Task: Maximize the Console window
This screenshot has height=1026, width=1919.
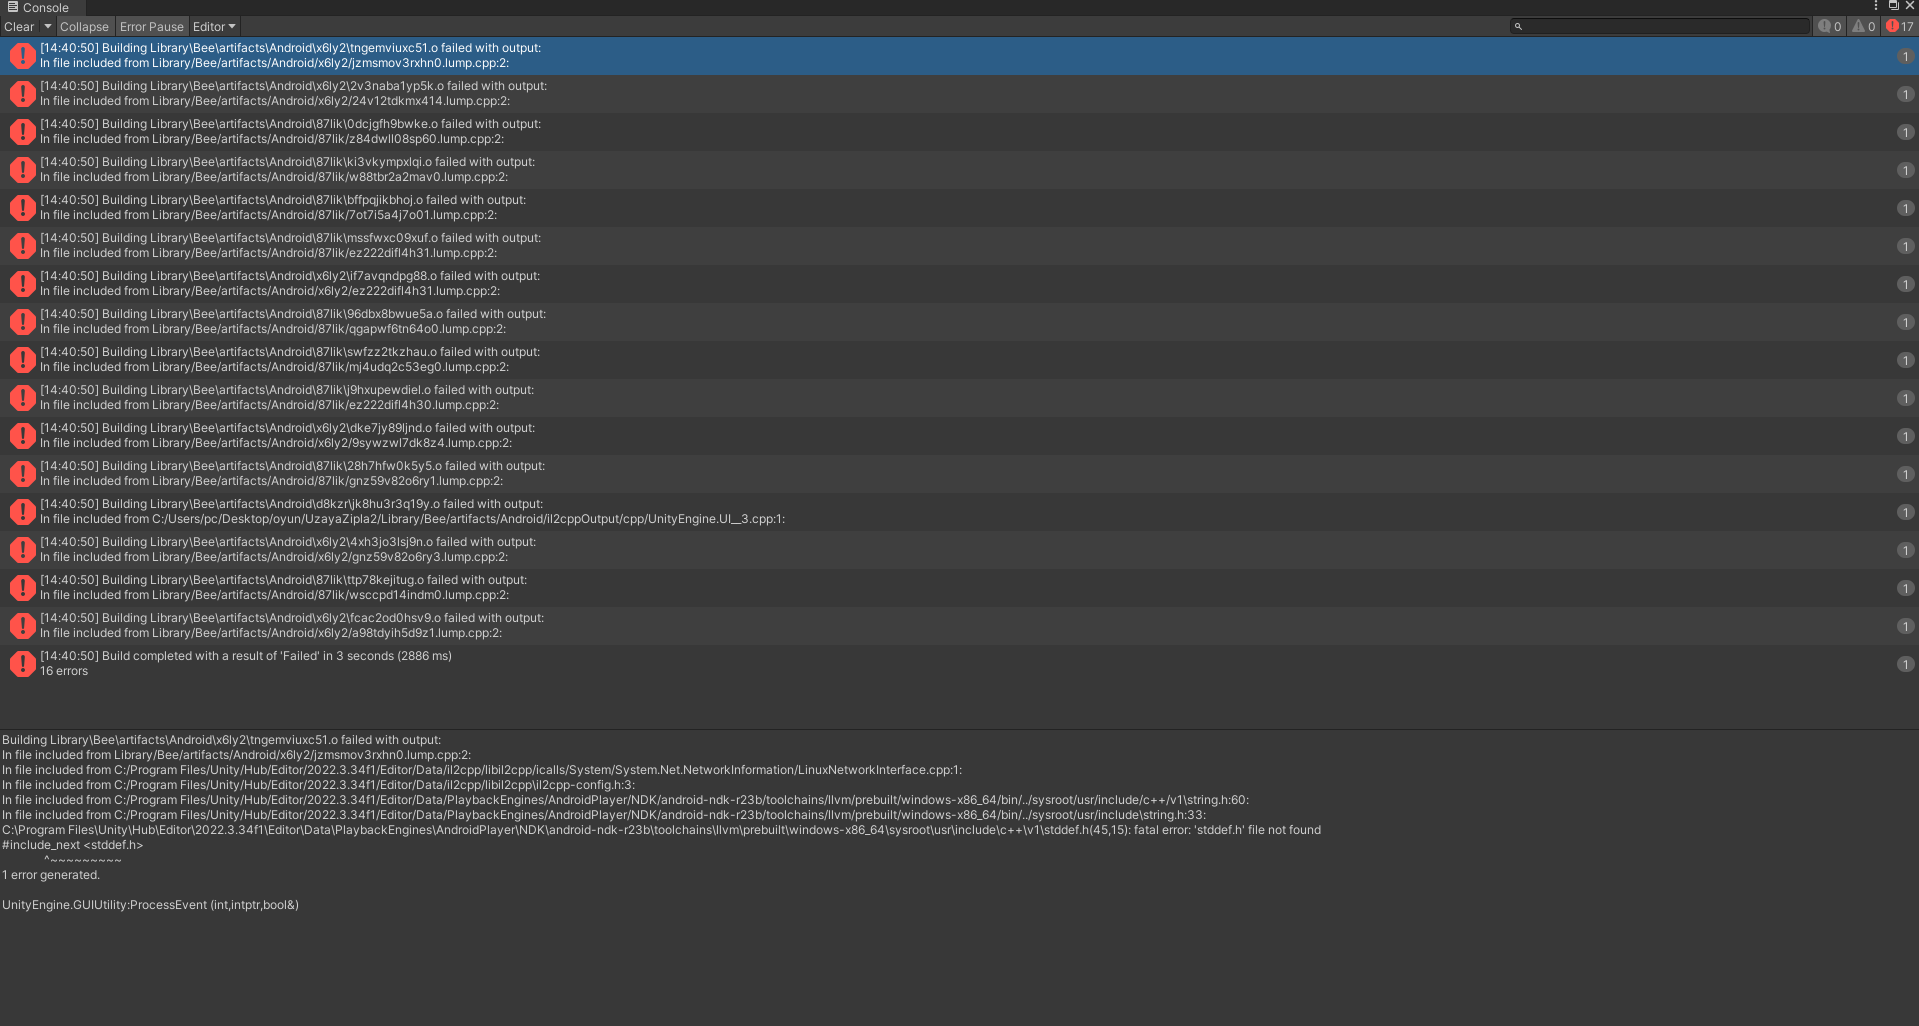Action: coord(1893,6)
